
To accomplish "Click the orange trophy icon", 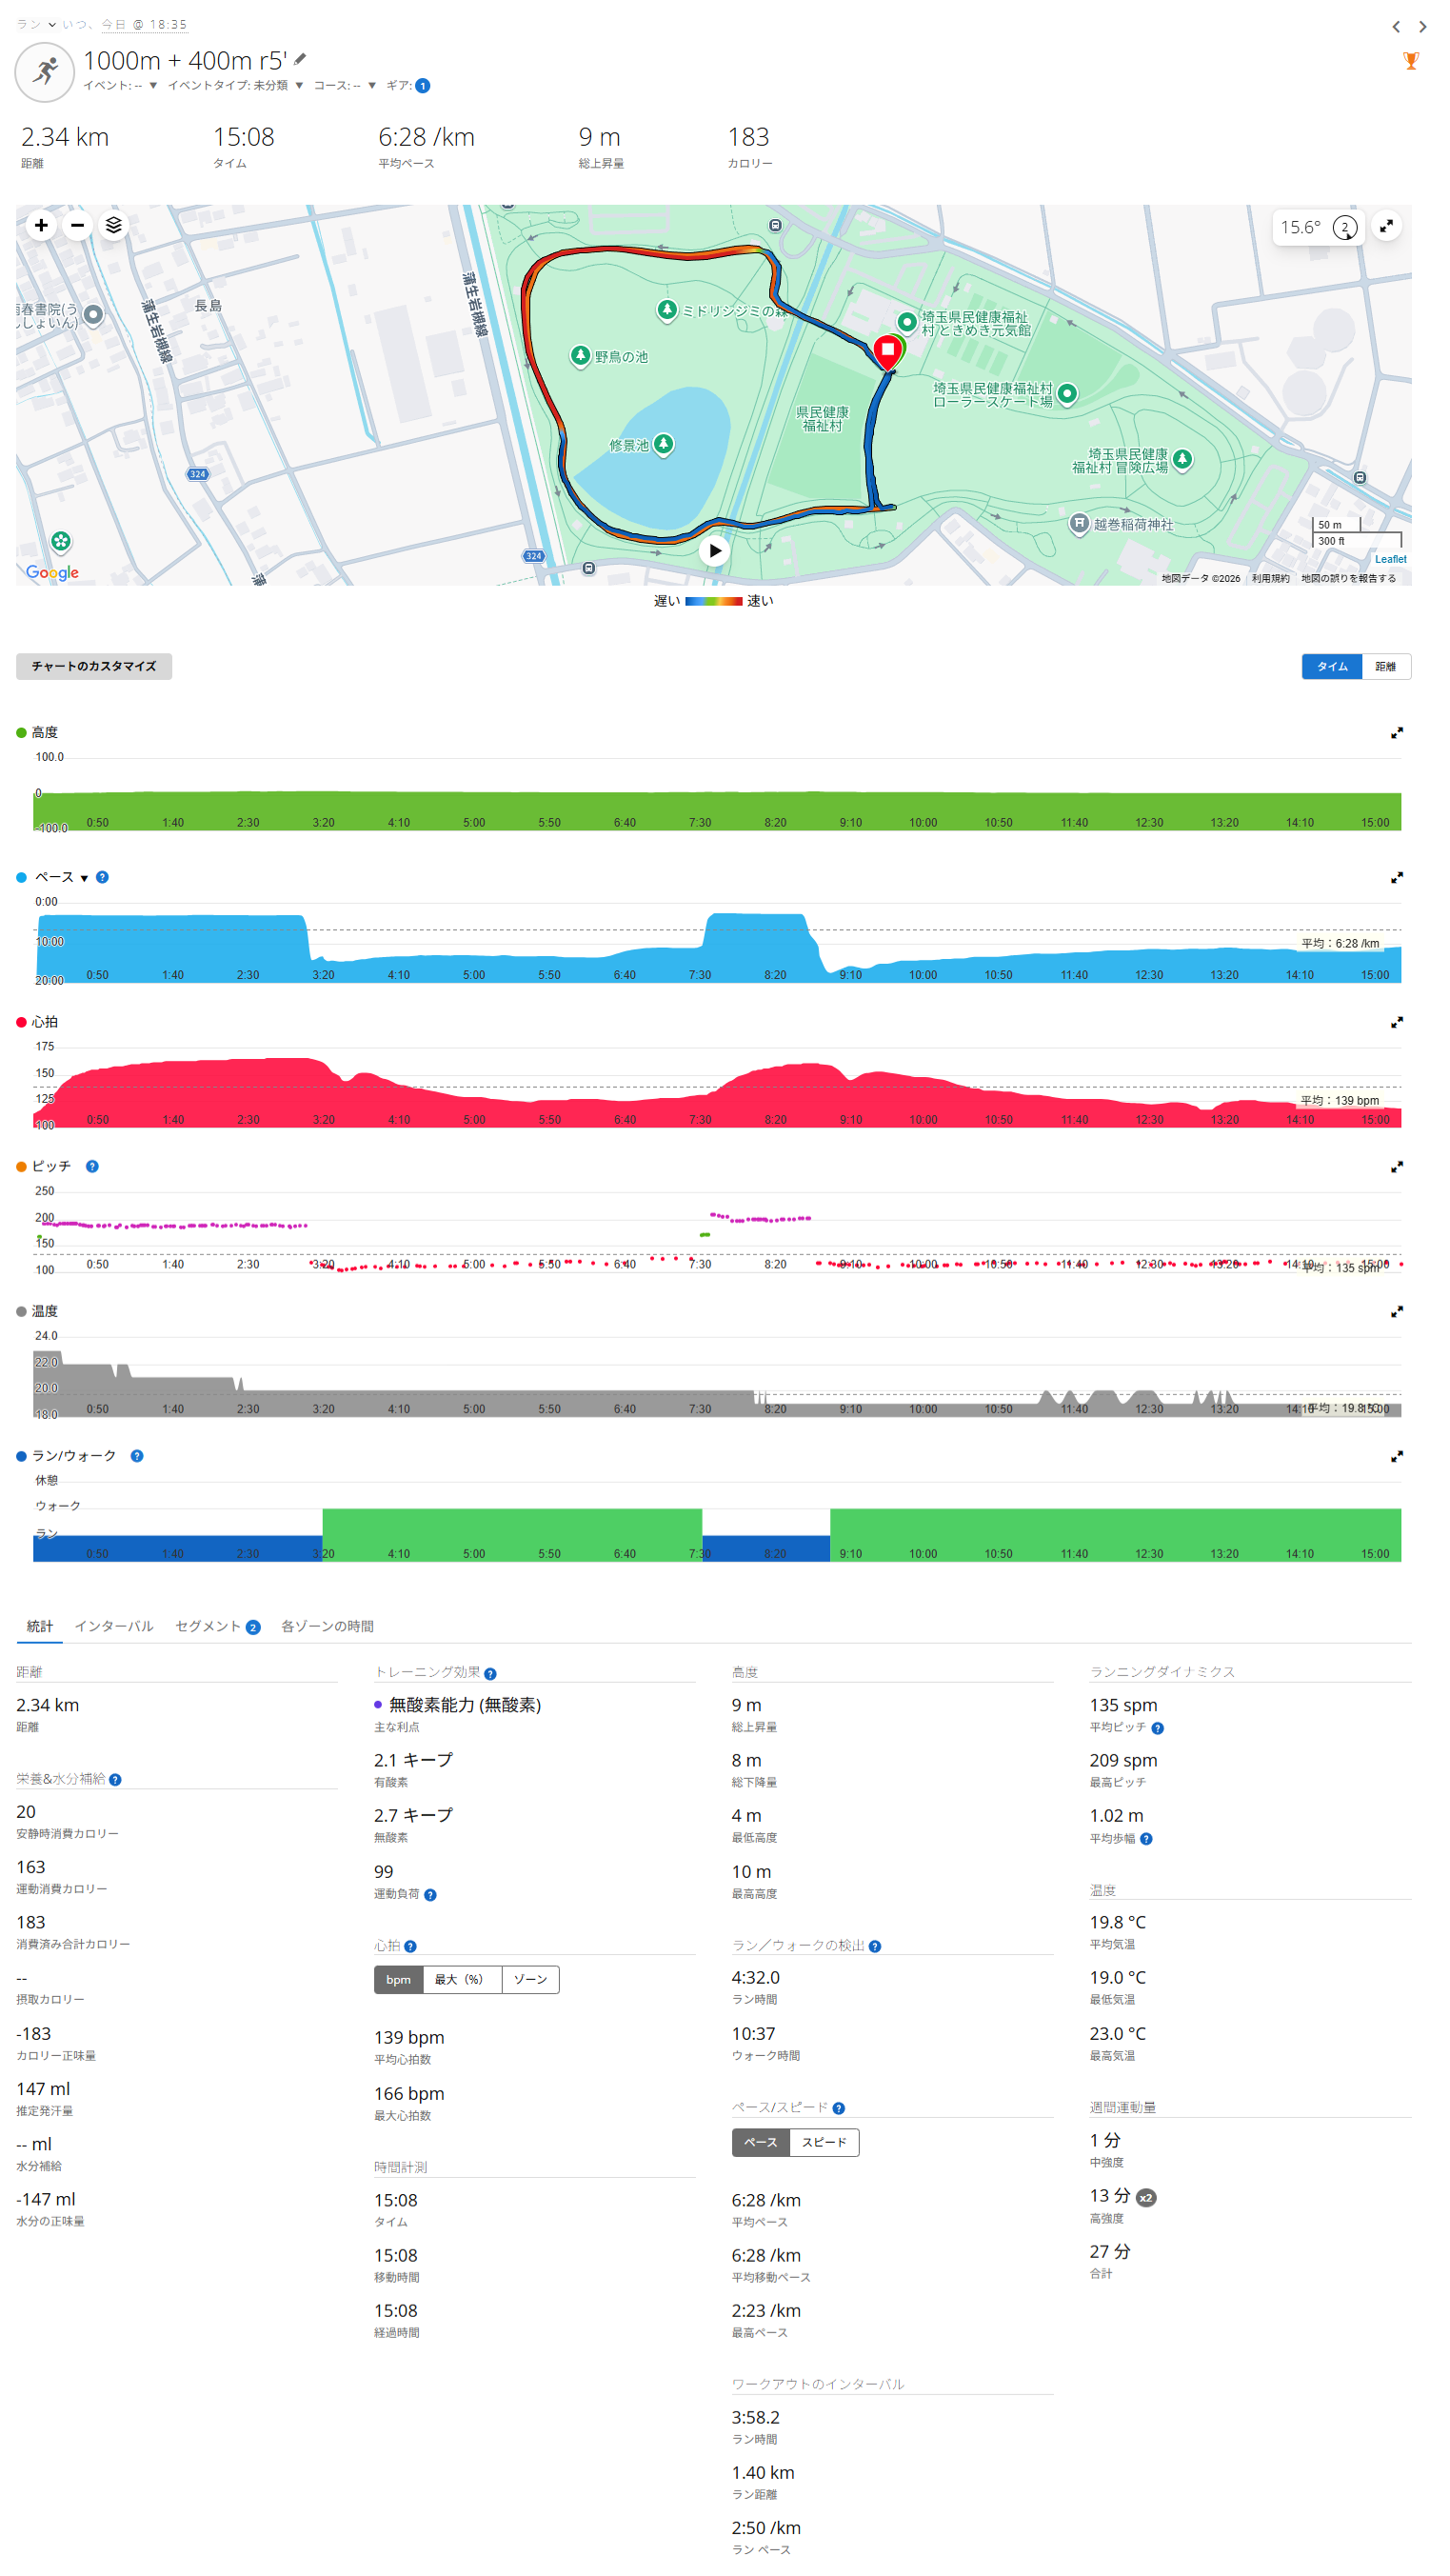I will click(1410, 61).
